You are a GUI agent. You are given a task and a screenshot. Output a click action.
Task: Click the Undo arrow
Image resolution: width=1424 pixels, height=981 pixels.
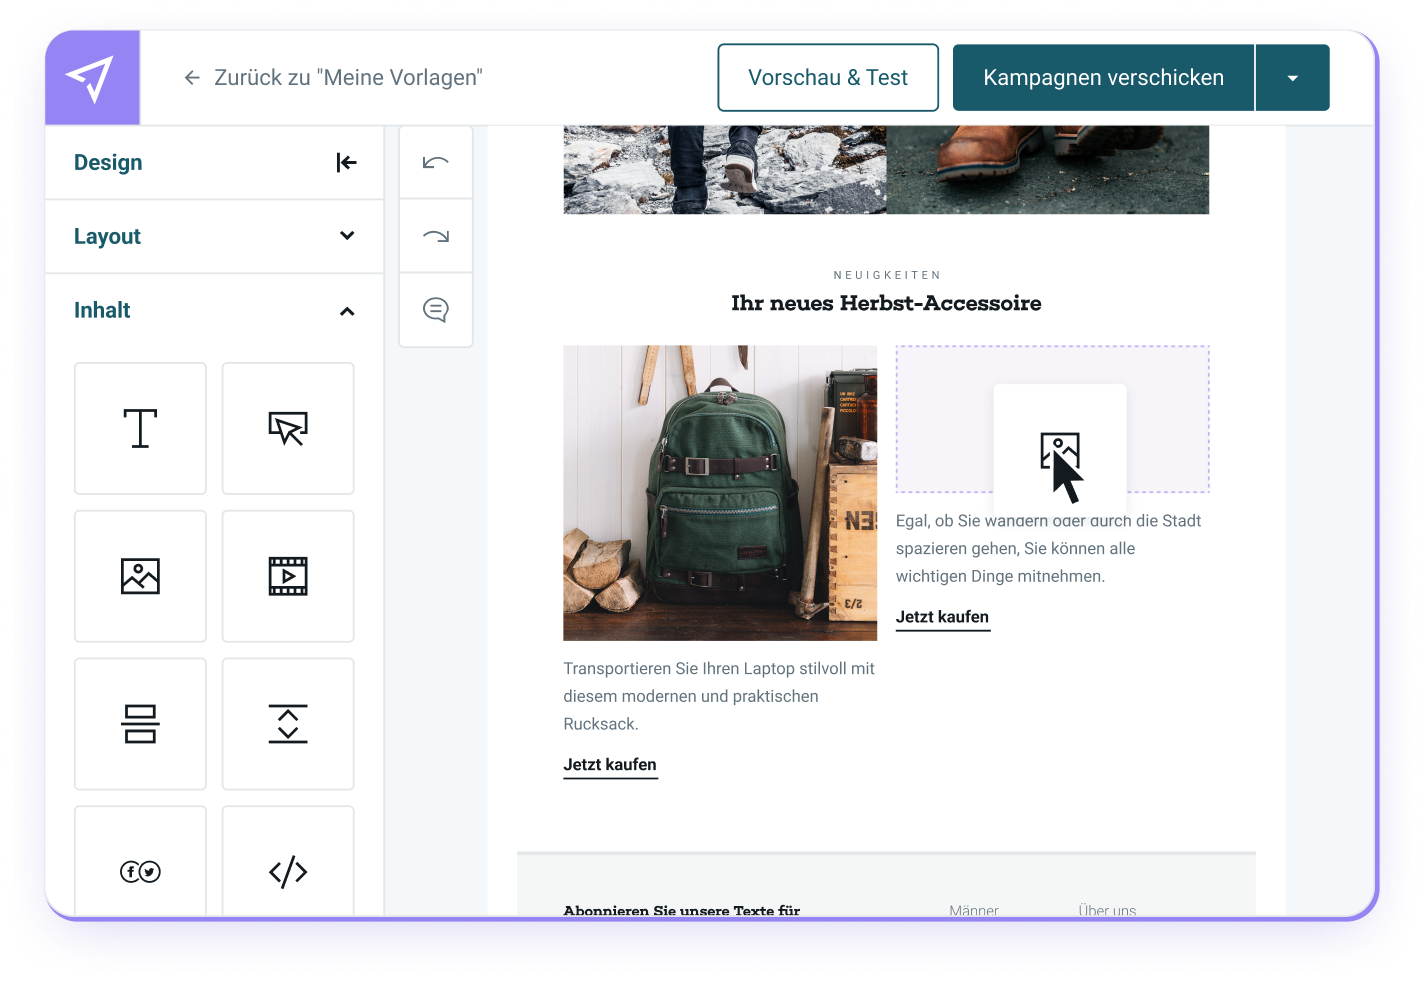(x=436, y=162)
